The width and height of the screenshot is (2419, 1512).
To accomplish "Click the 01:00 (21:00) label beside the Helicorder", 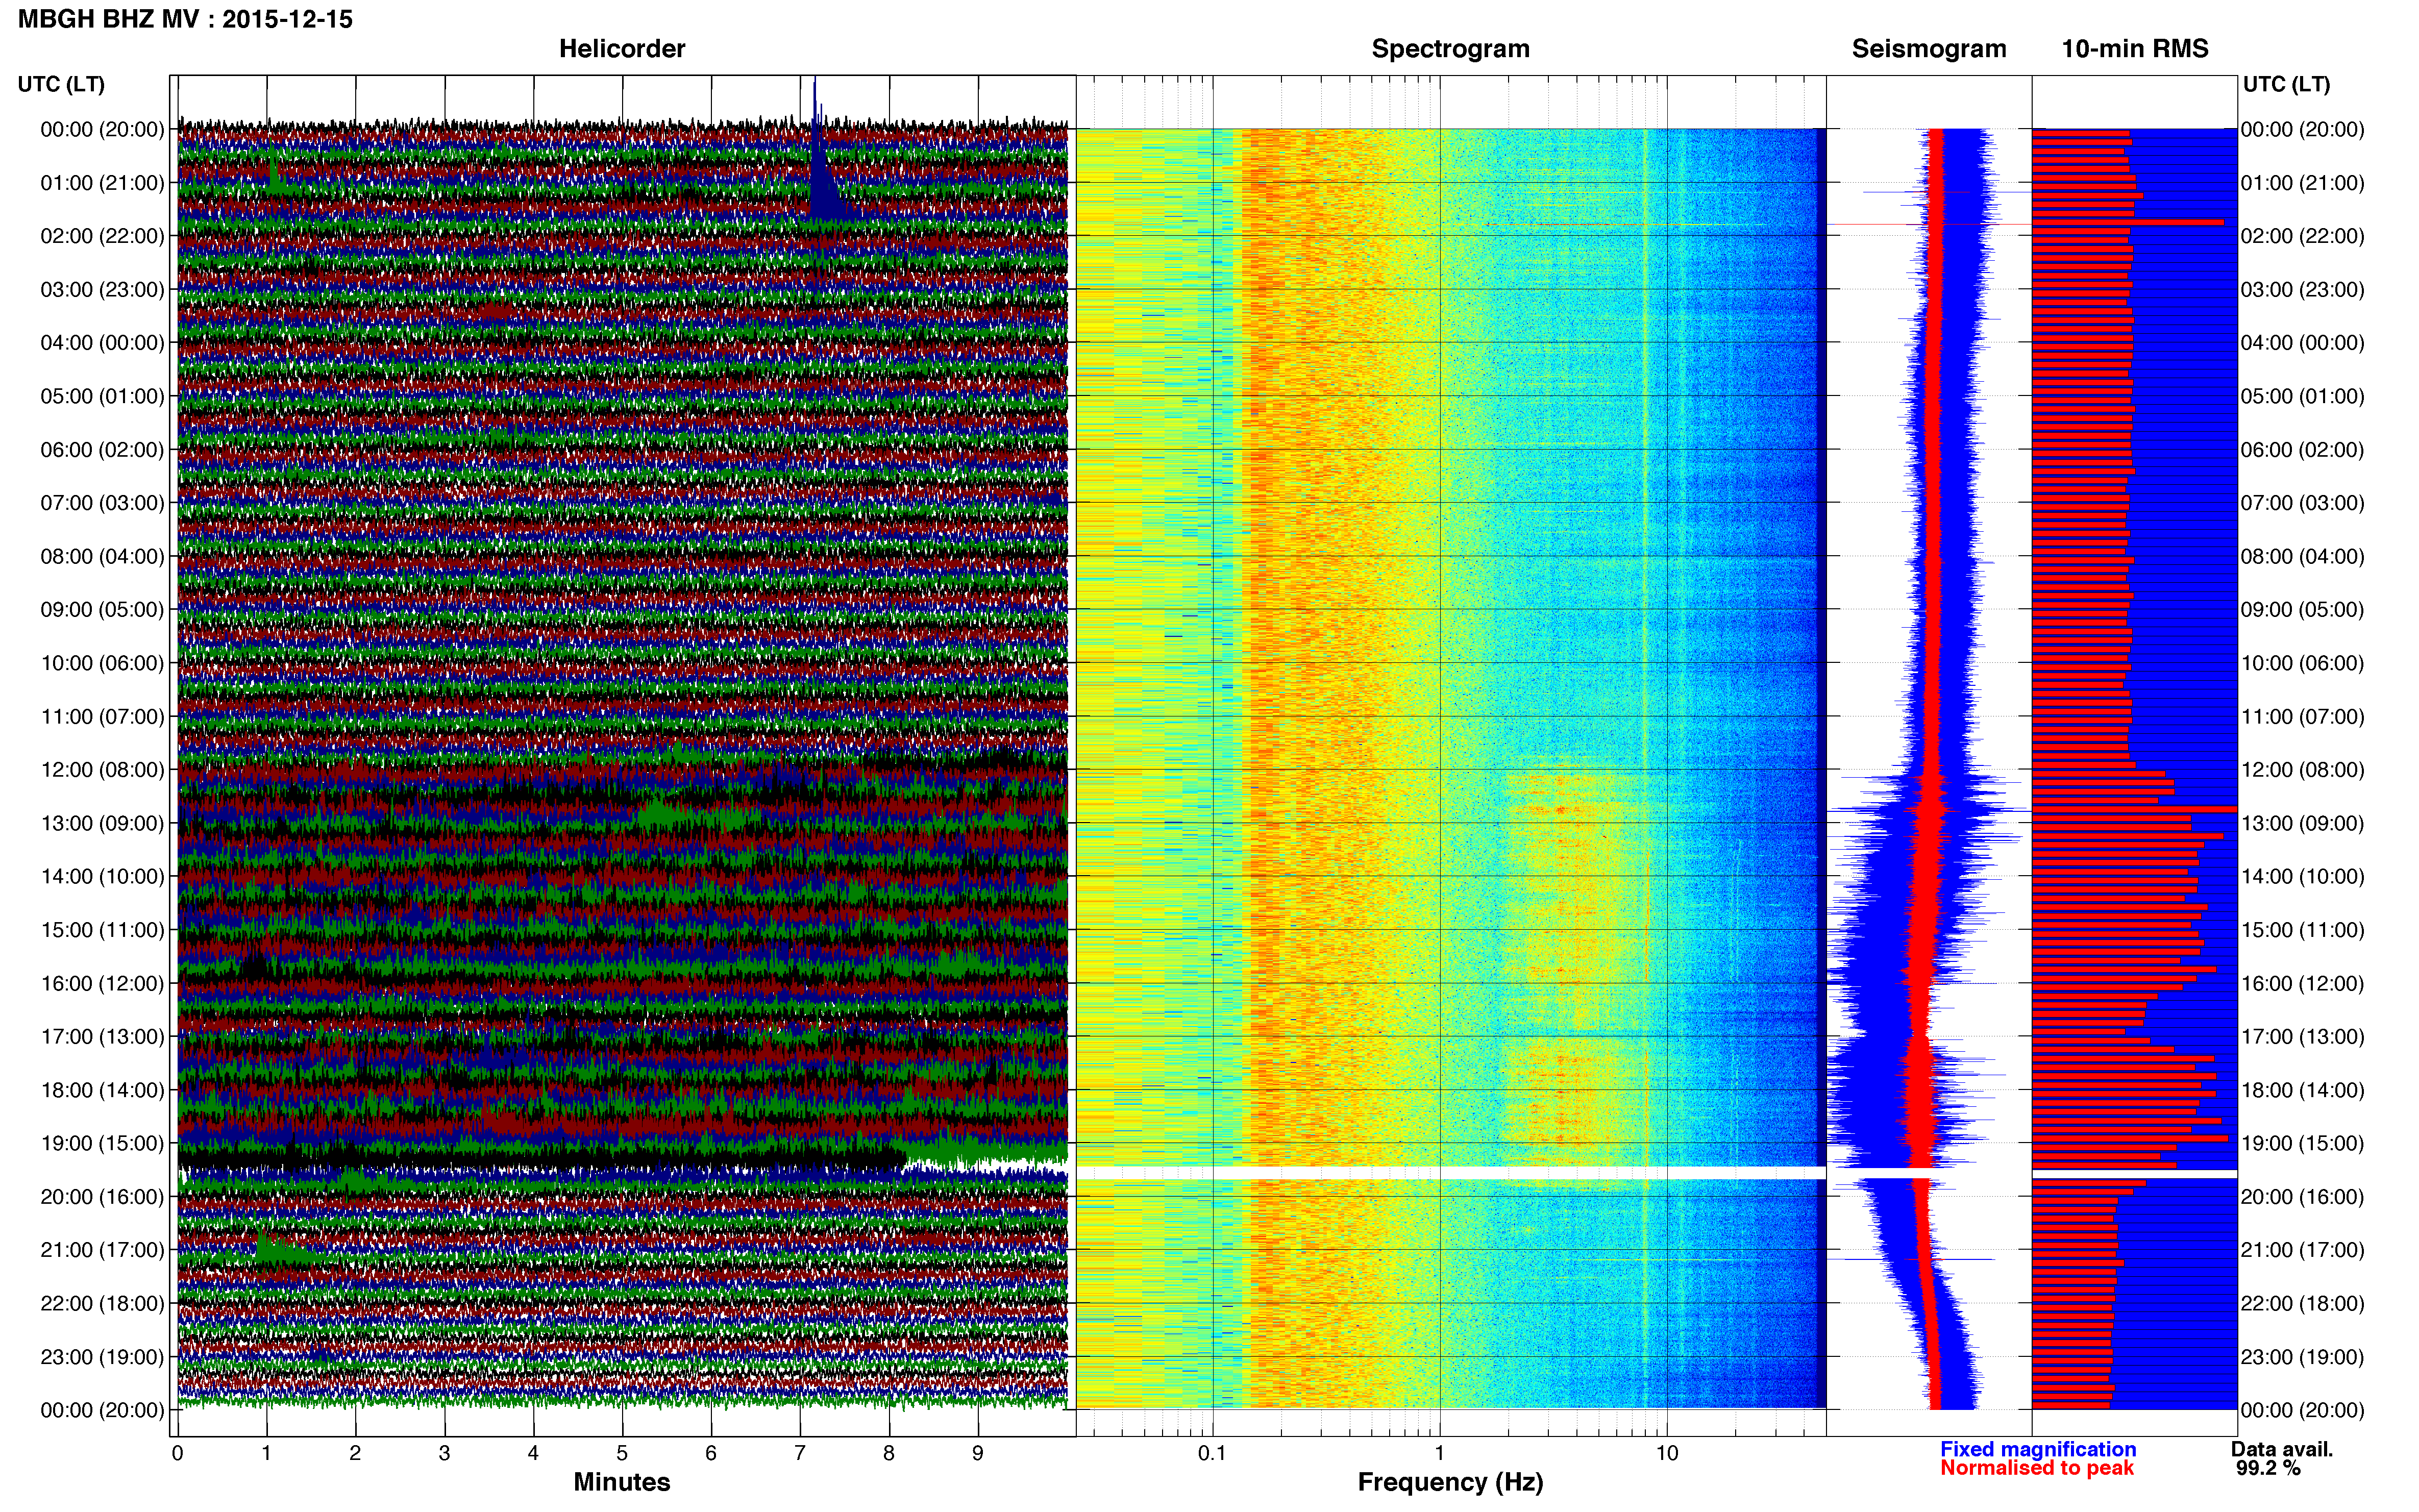I will (102, 183).
